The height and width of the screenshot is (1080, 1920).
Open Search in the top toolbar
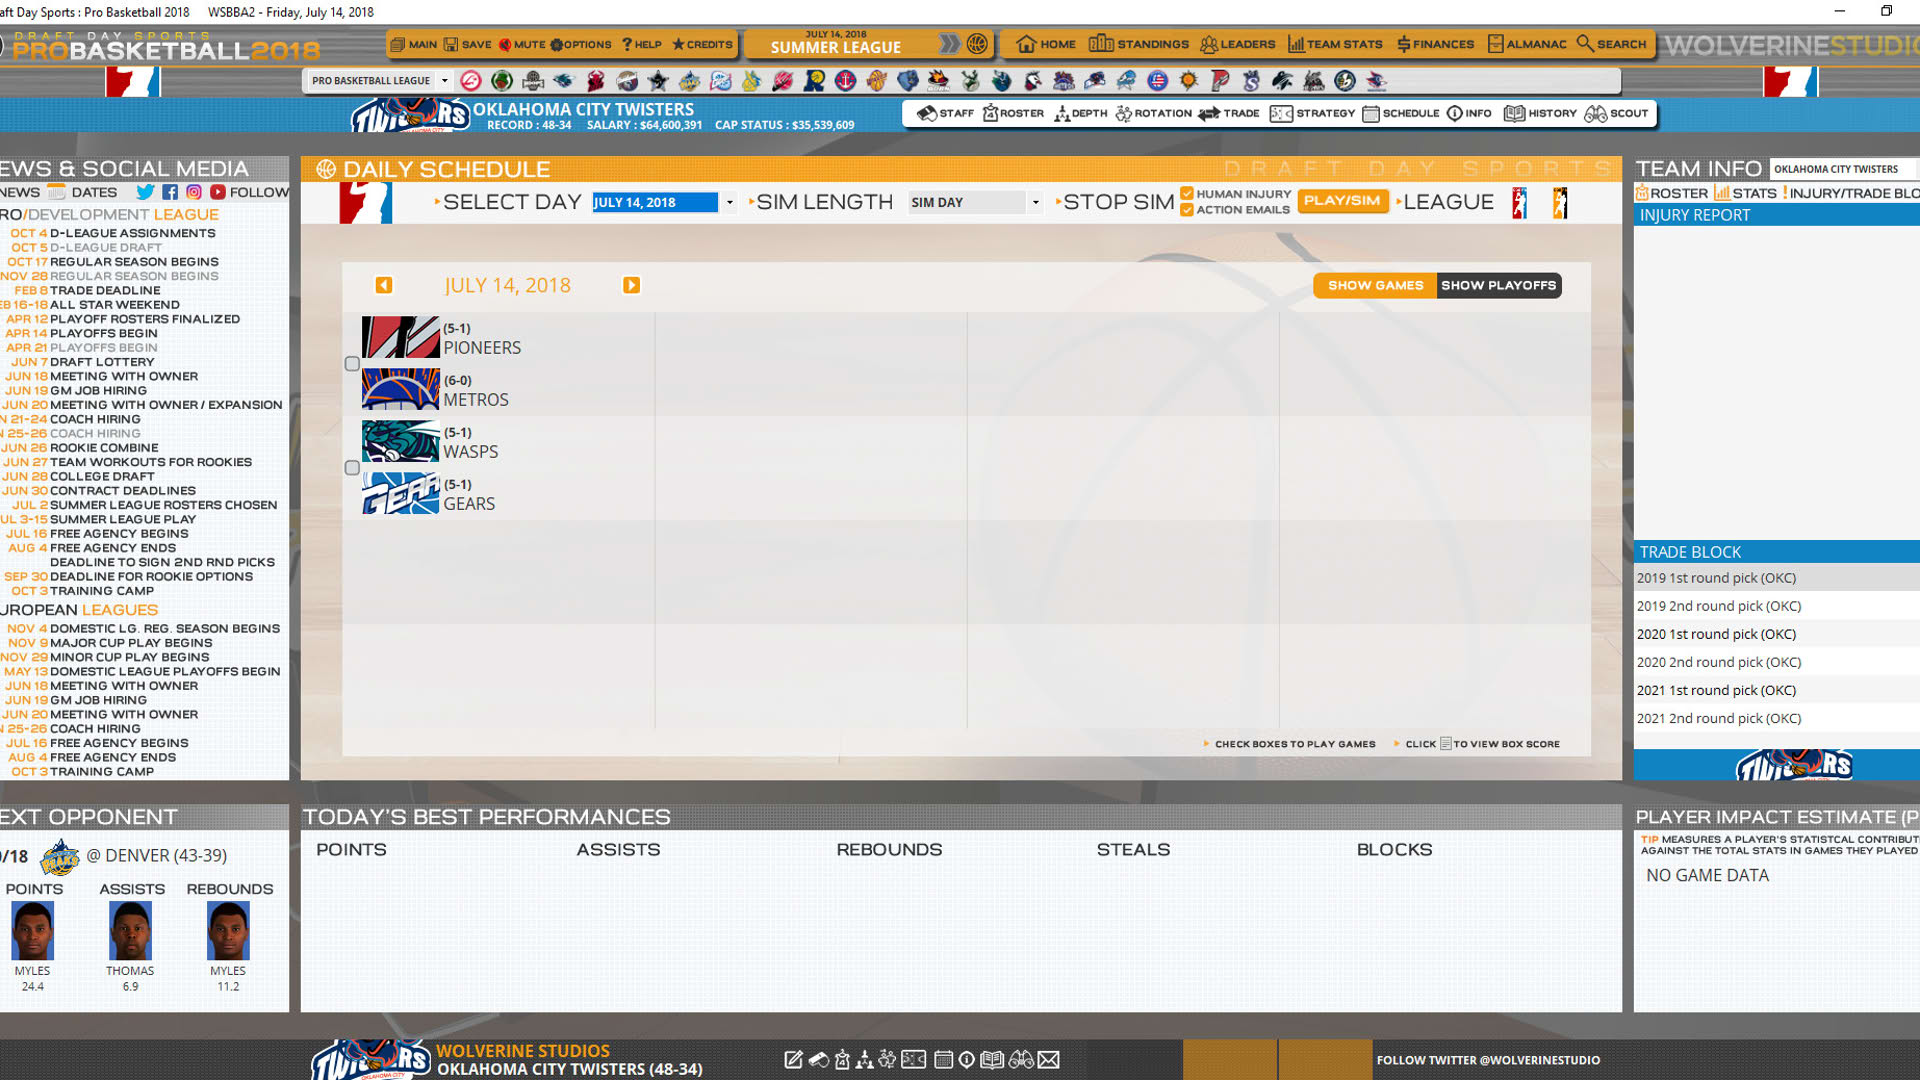click(1611, 44)
